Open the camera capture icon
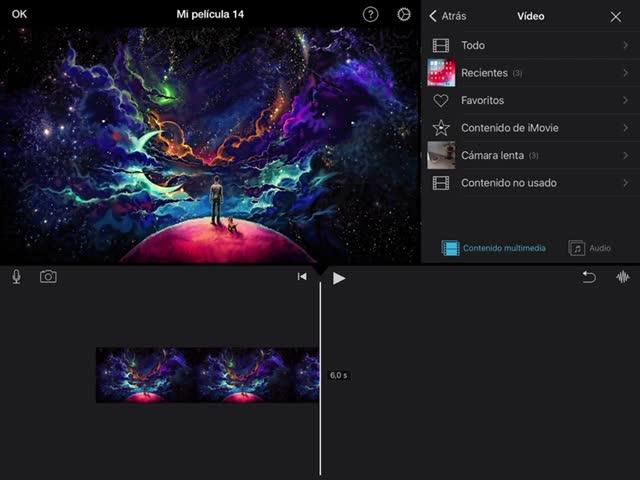 click(x=48, y=277)
